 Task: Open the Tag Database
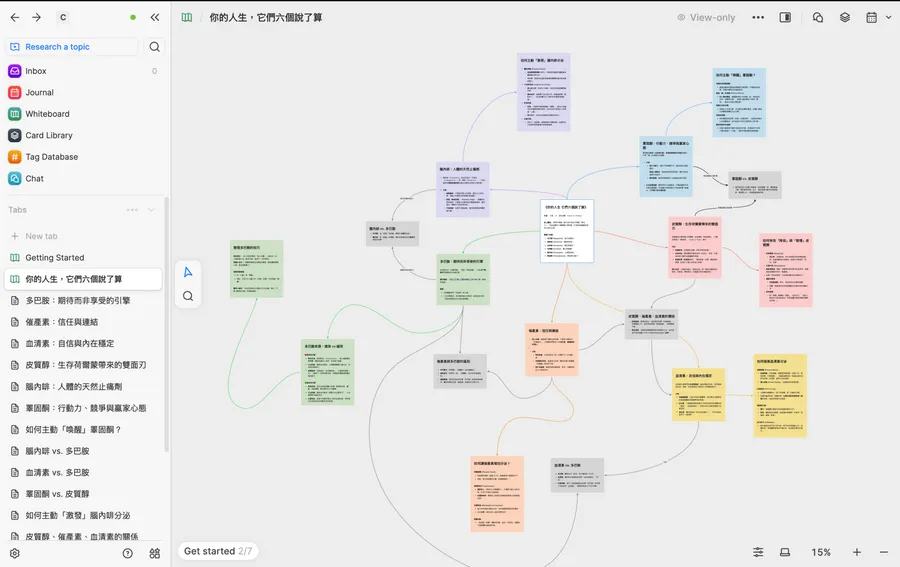click(51, 157)
